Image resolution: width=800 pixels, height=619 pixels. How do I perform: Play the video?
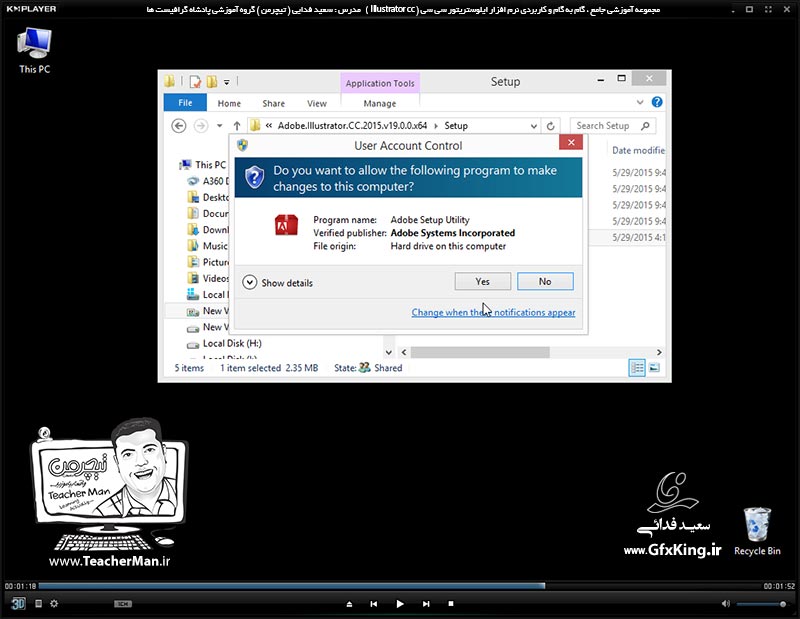(400, 604)
